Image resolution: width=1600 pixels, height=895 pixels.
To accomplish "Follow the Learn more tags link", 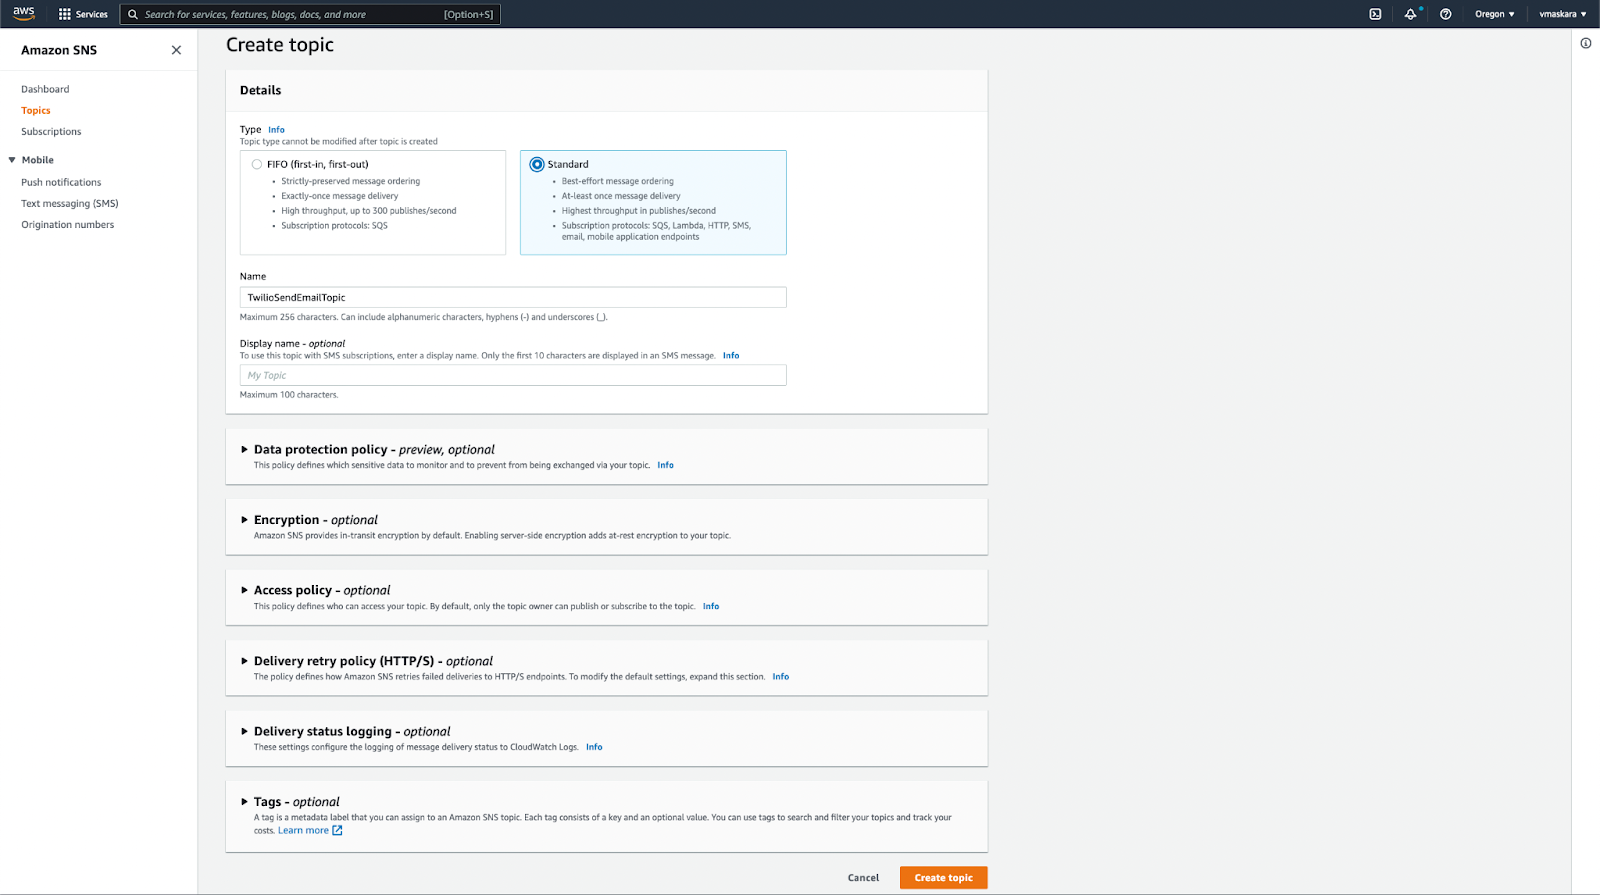I will tap(303, 830).
